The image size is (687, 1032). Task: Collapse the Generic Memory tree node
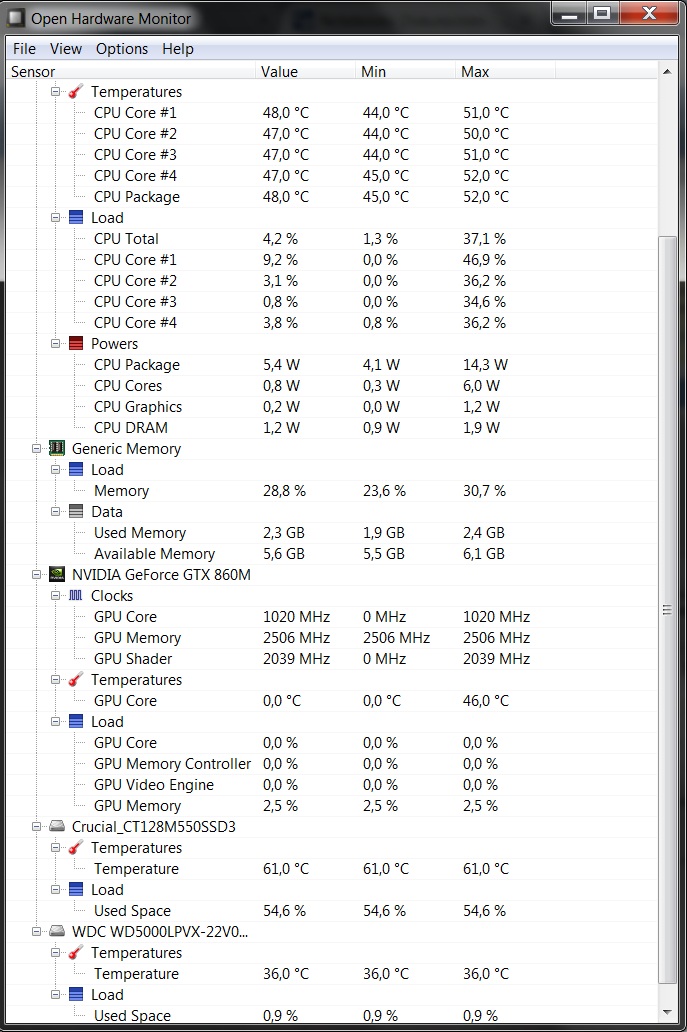tap(37, 449)
